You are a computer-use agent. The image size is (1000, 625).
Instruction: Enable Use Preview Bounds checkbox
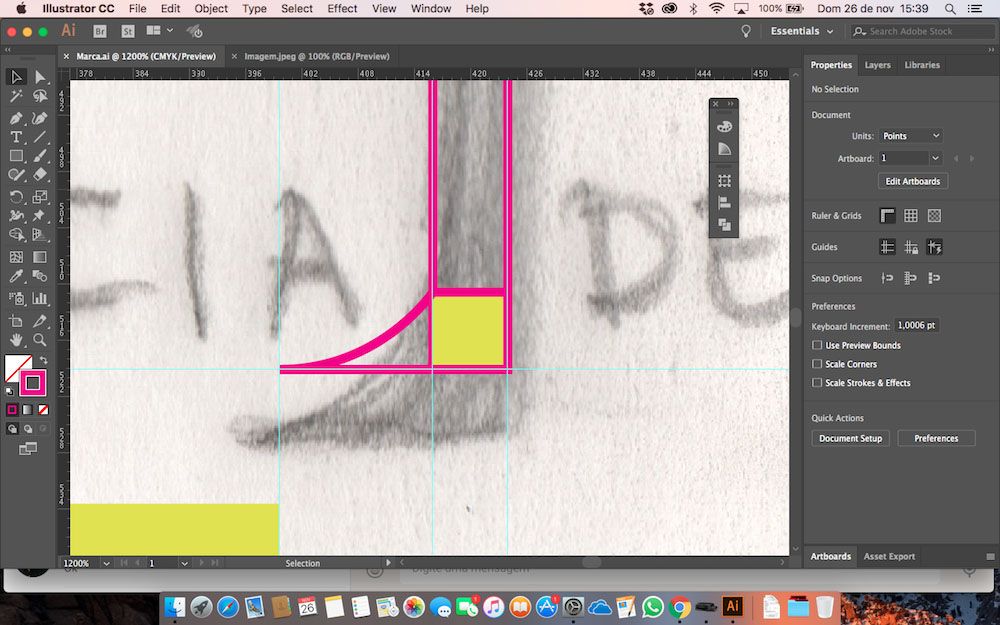(x=817, y=345)
